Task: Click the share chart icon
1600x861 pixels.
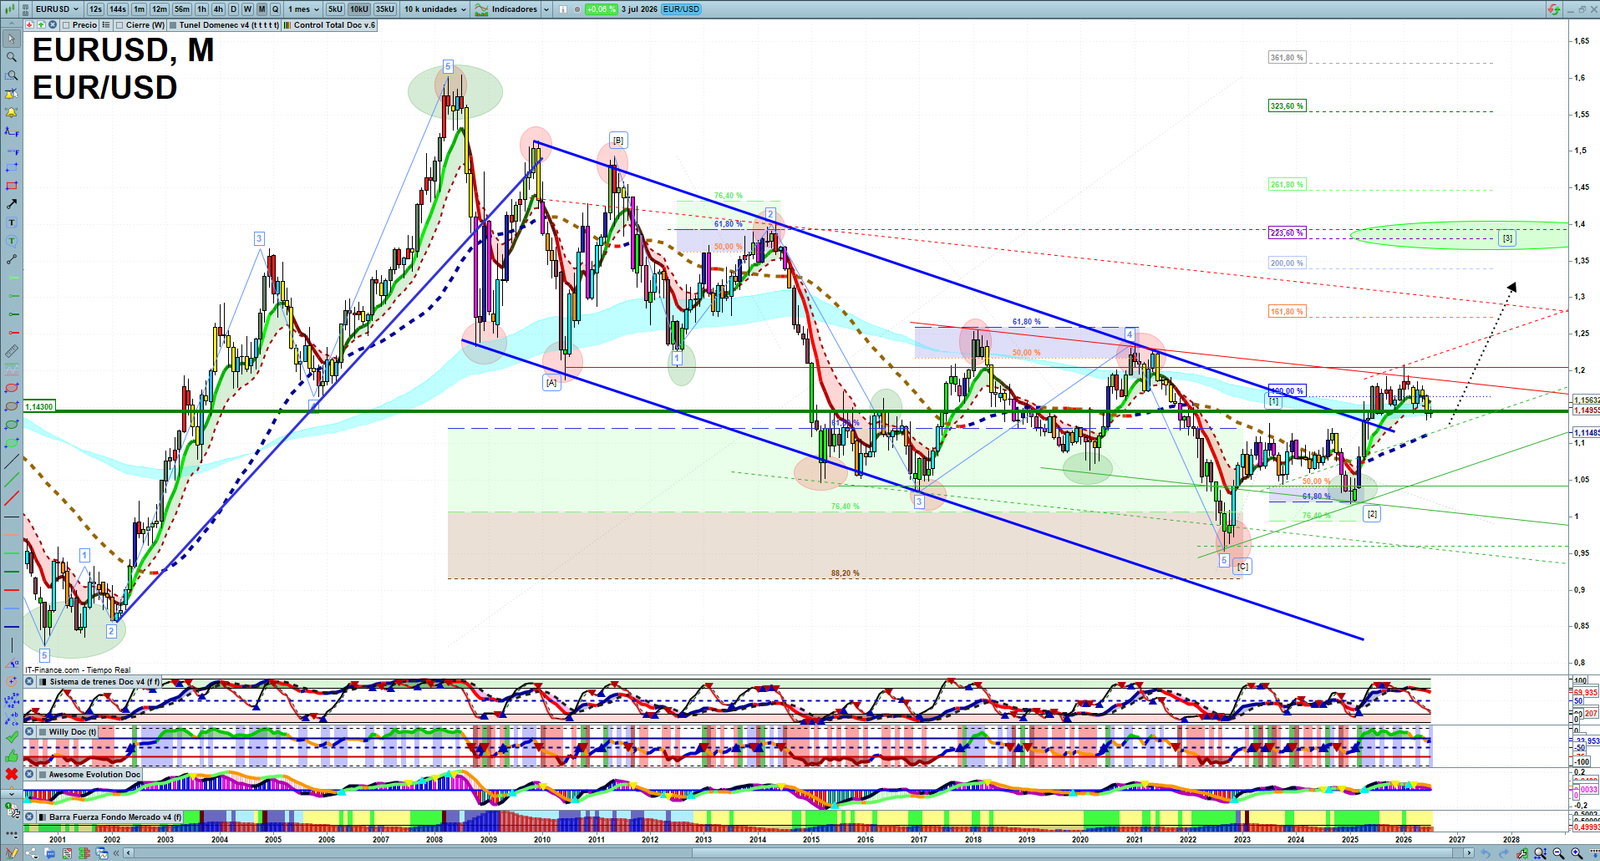Action: [x=33, y=853]
